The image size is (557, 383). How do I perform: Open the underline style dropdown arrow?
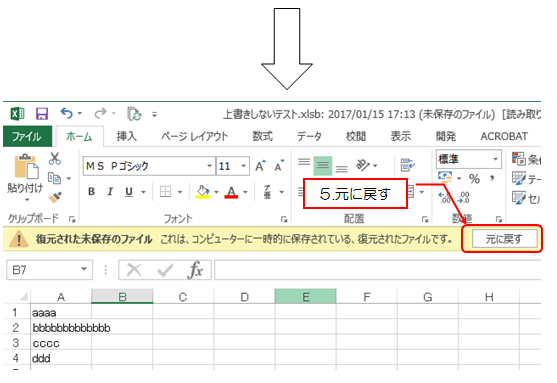pos(144,192)
